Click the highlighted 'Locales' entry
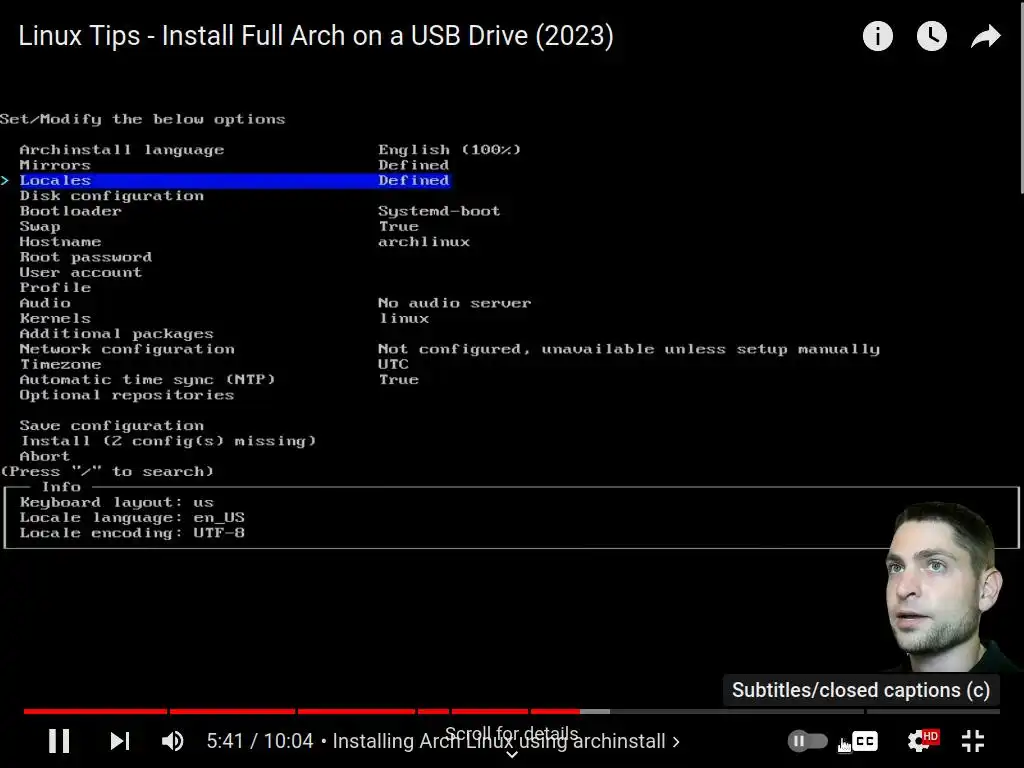 coord(234,180)
